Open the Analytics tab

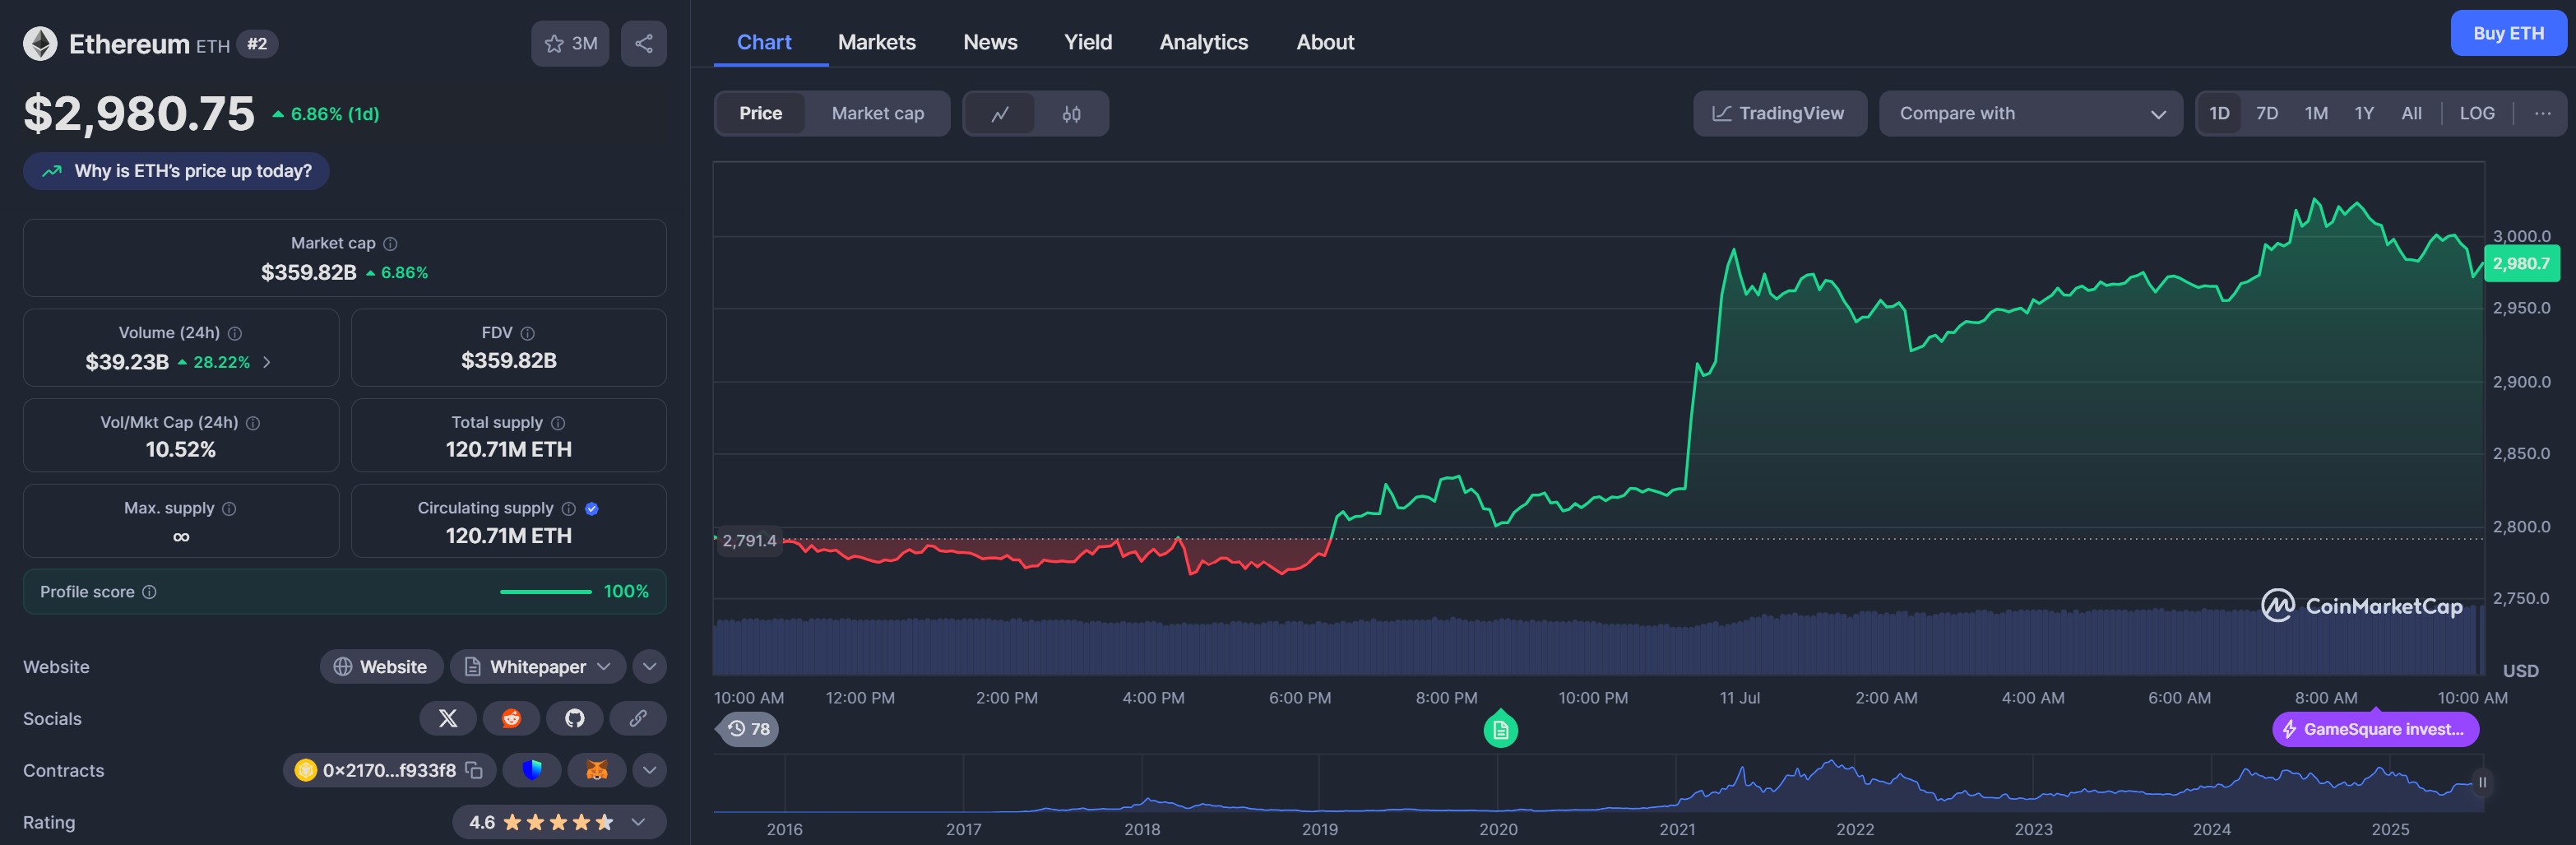point(1204,42)
